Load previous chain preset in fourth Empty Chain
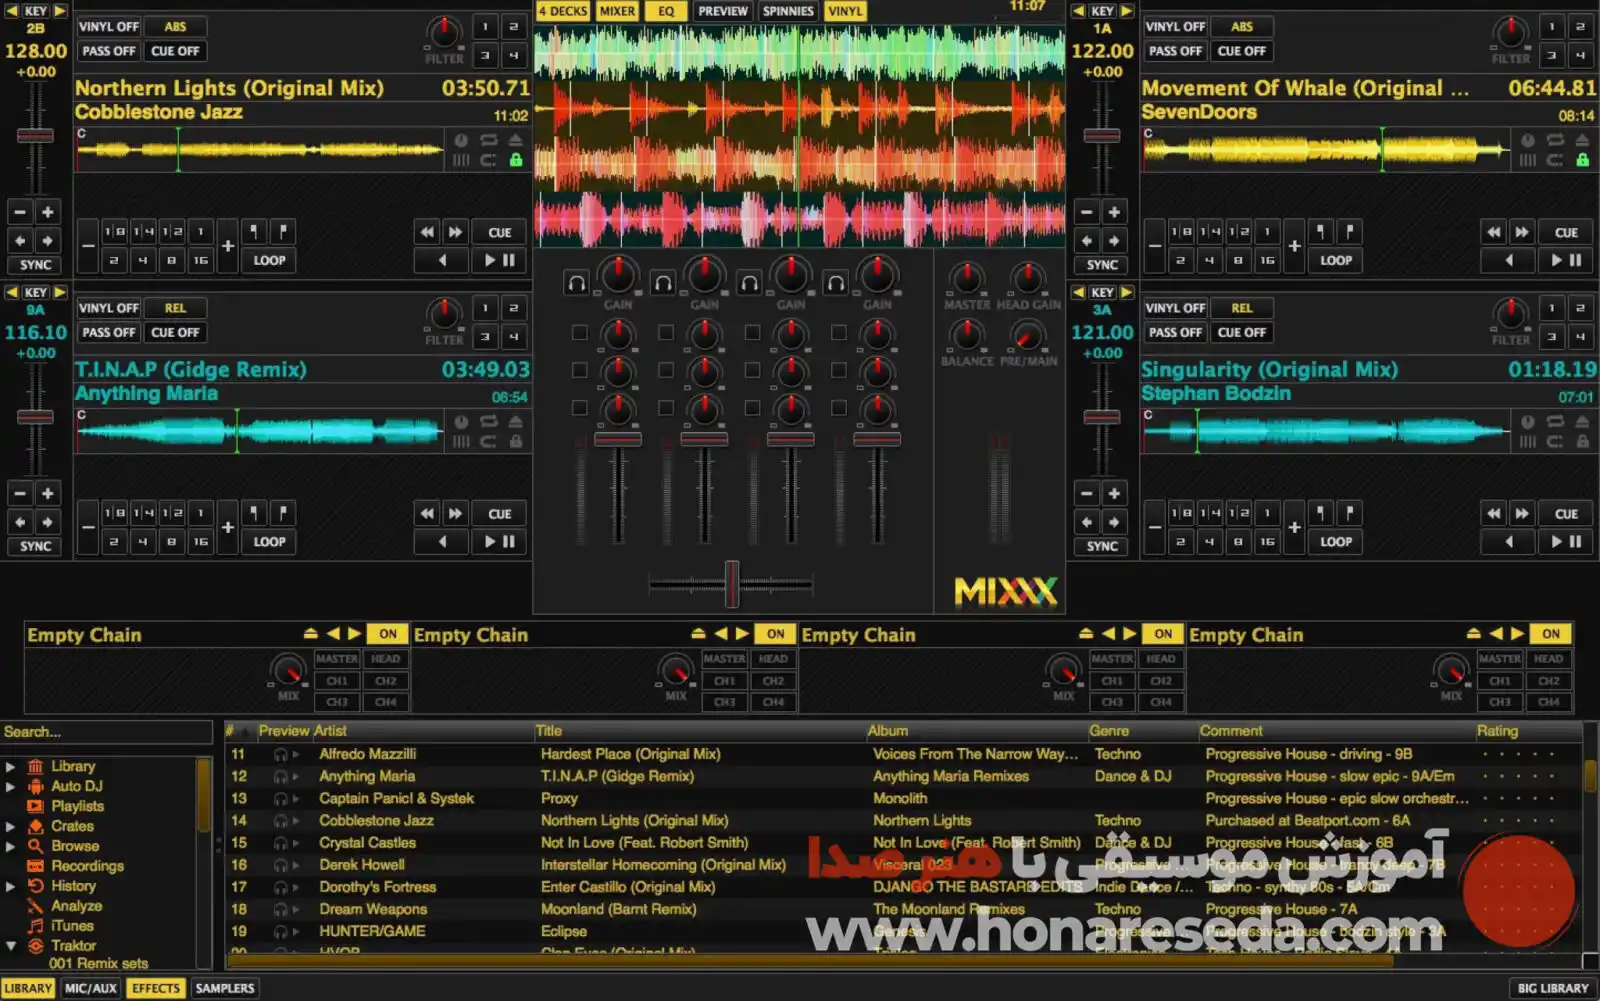1600x1001 pixels. click(1496, 634)
